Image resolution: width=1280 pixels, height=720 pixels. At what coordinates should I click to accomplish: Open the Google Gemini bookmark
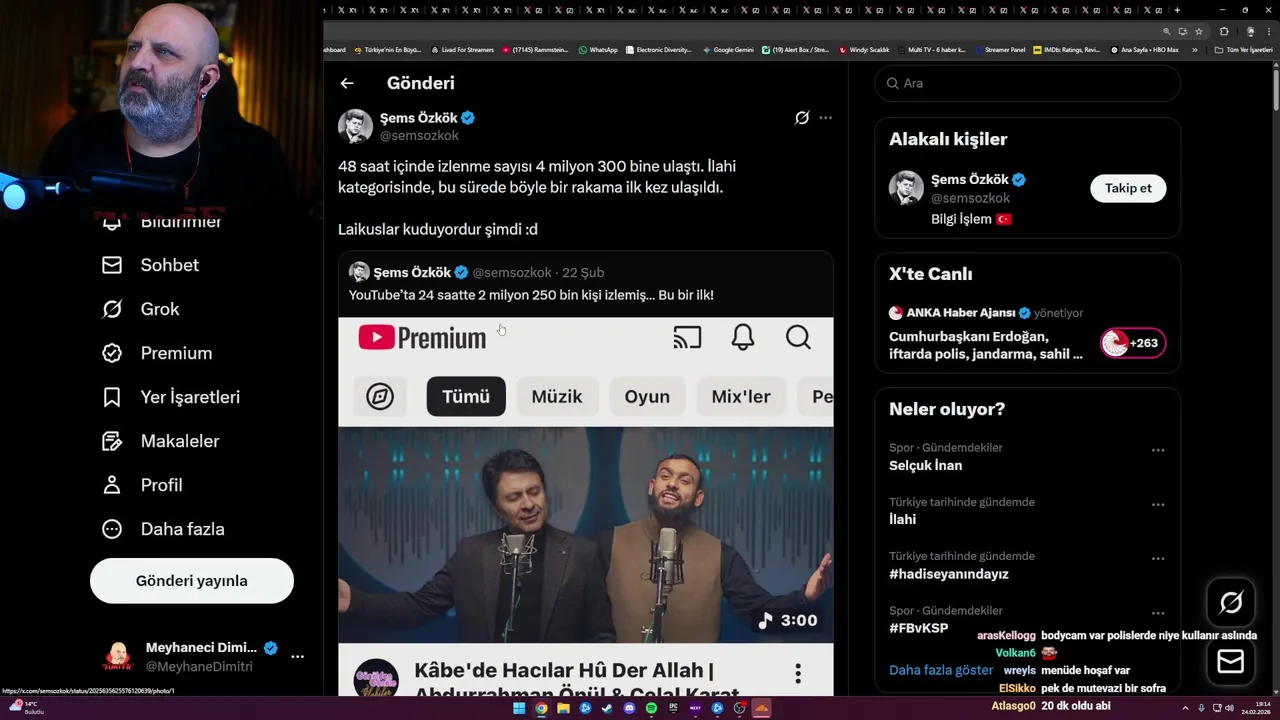[x=729, y=49]
